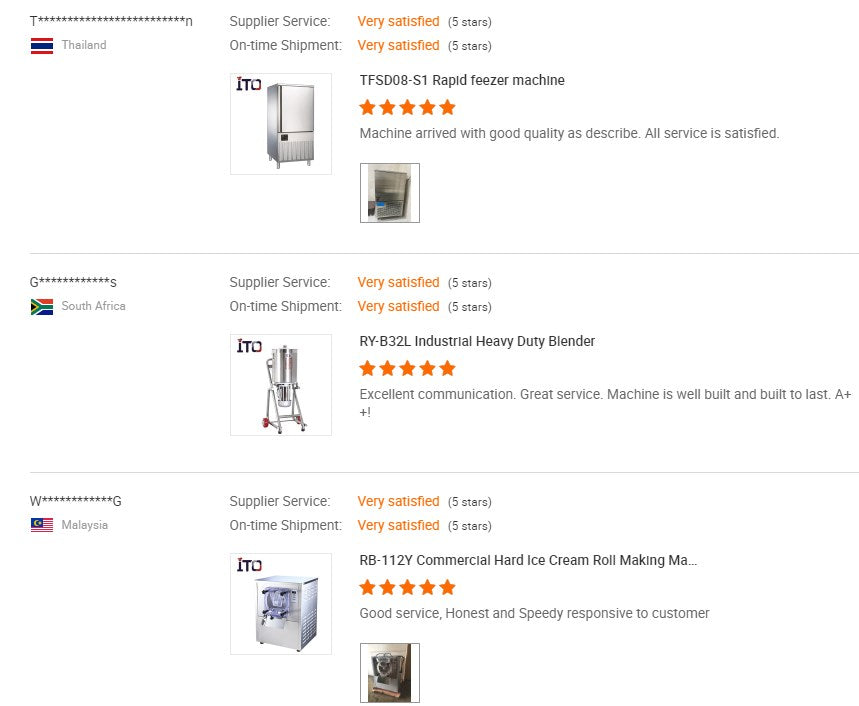
Task: Click the Malaysia country label
Action: [x=84, y=525]
